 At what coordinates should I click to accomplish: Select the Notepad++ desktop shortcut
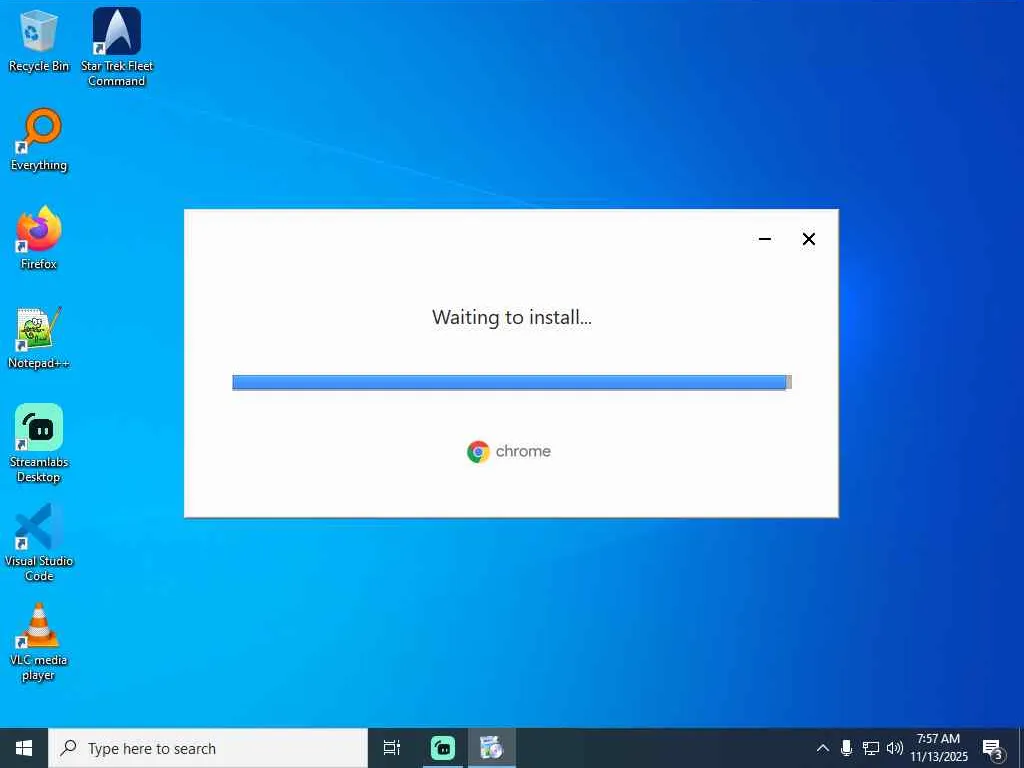tap(39, 338)
